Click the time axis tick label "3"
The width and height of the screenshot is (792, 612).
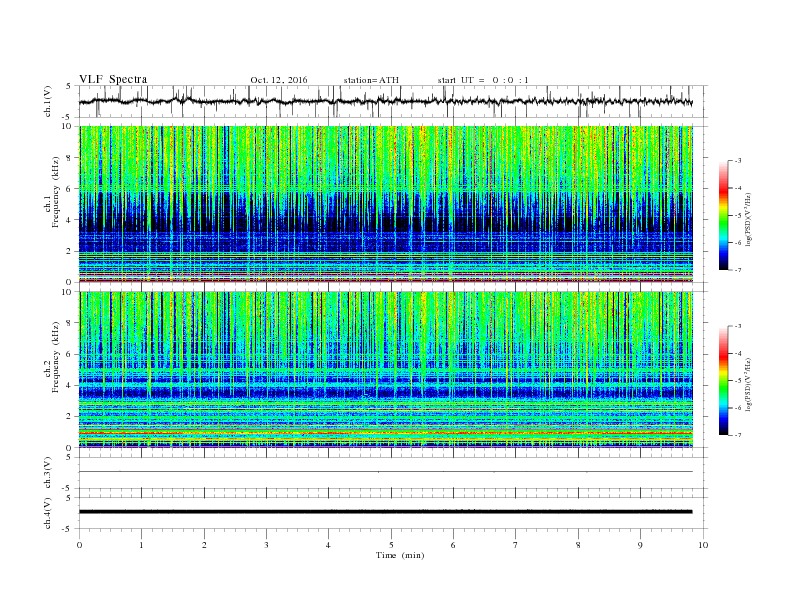[266, 545]
